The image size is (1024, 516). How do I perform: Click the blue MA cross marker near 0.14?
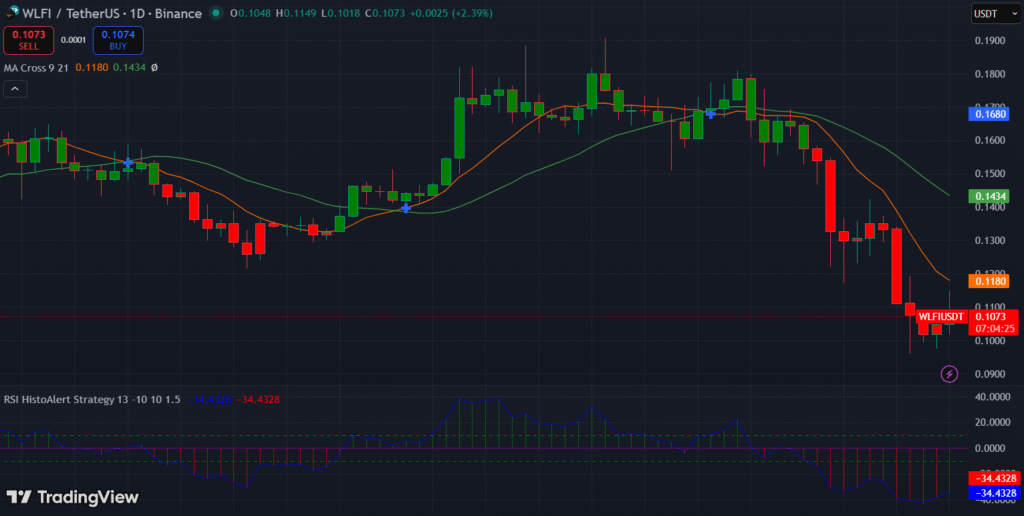click(x=406, y=208)
